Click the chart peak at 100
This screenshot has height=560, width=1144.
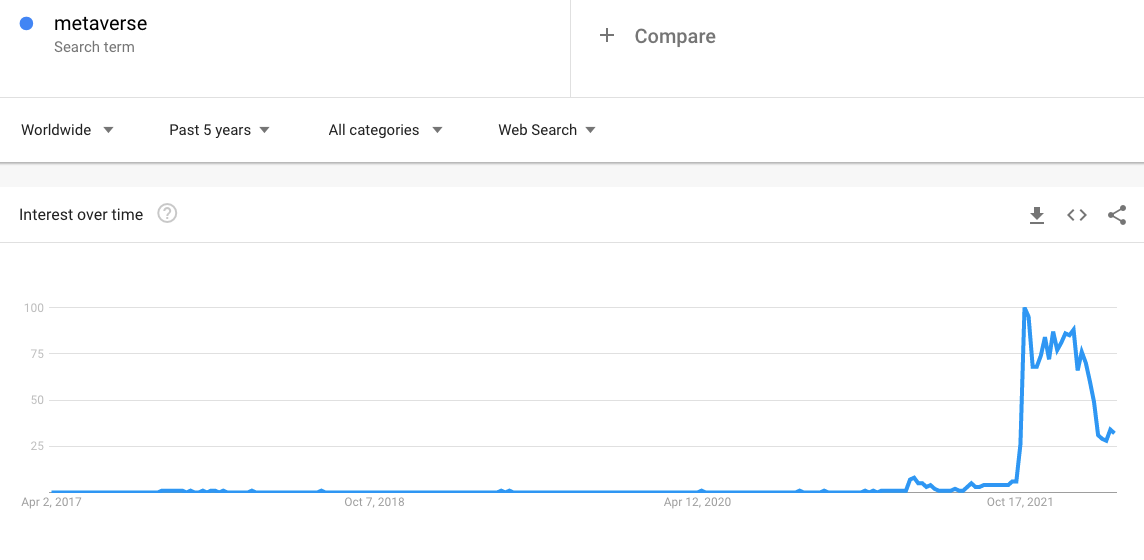pyautogui.click(x=1025, y=309)
